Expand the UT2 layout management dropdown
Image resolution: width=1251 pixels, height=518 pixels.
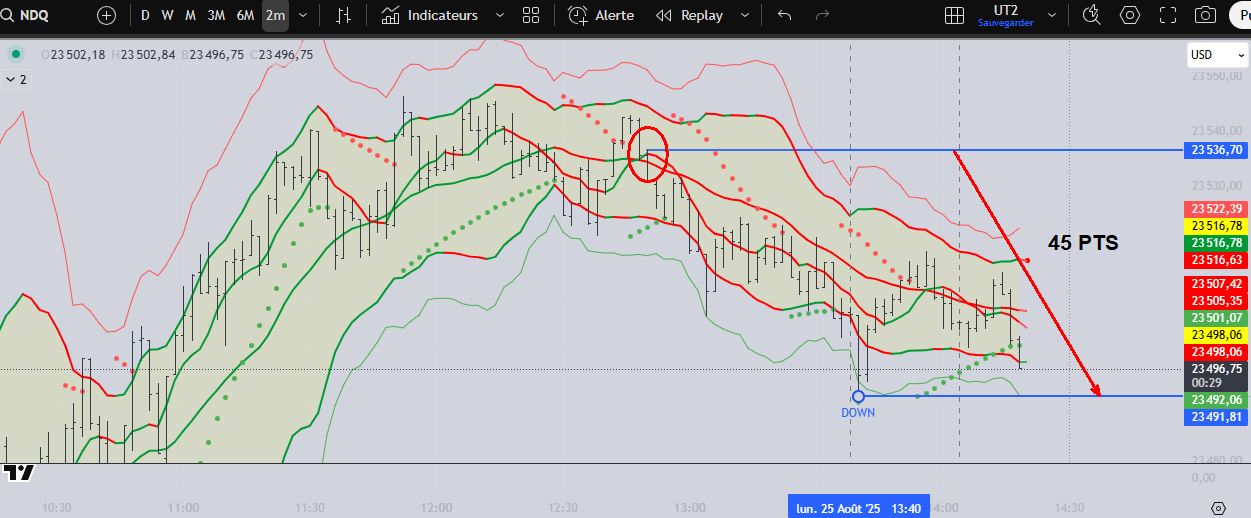point(1052,15)
